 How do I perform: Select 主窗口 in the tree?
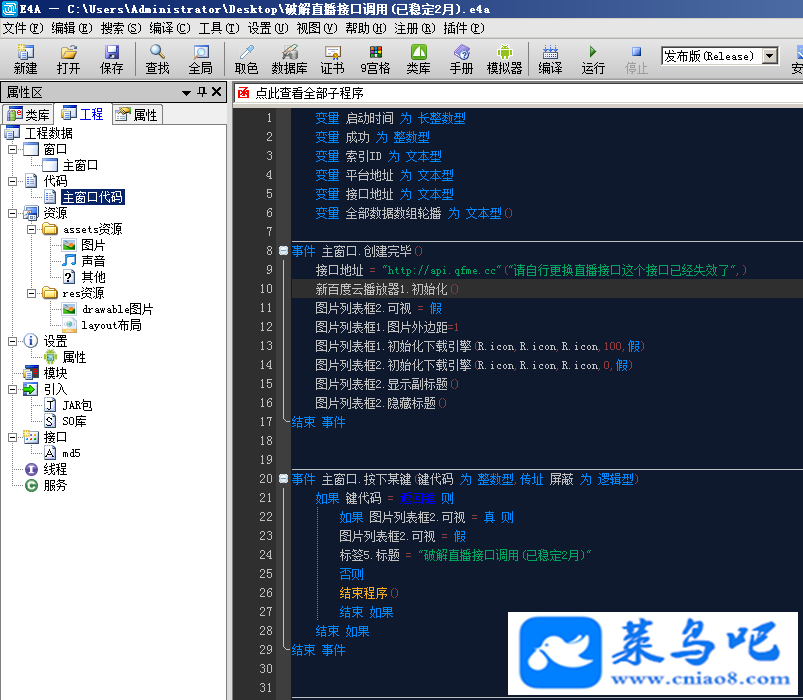click(80, 165)
